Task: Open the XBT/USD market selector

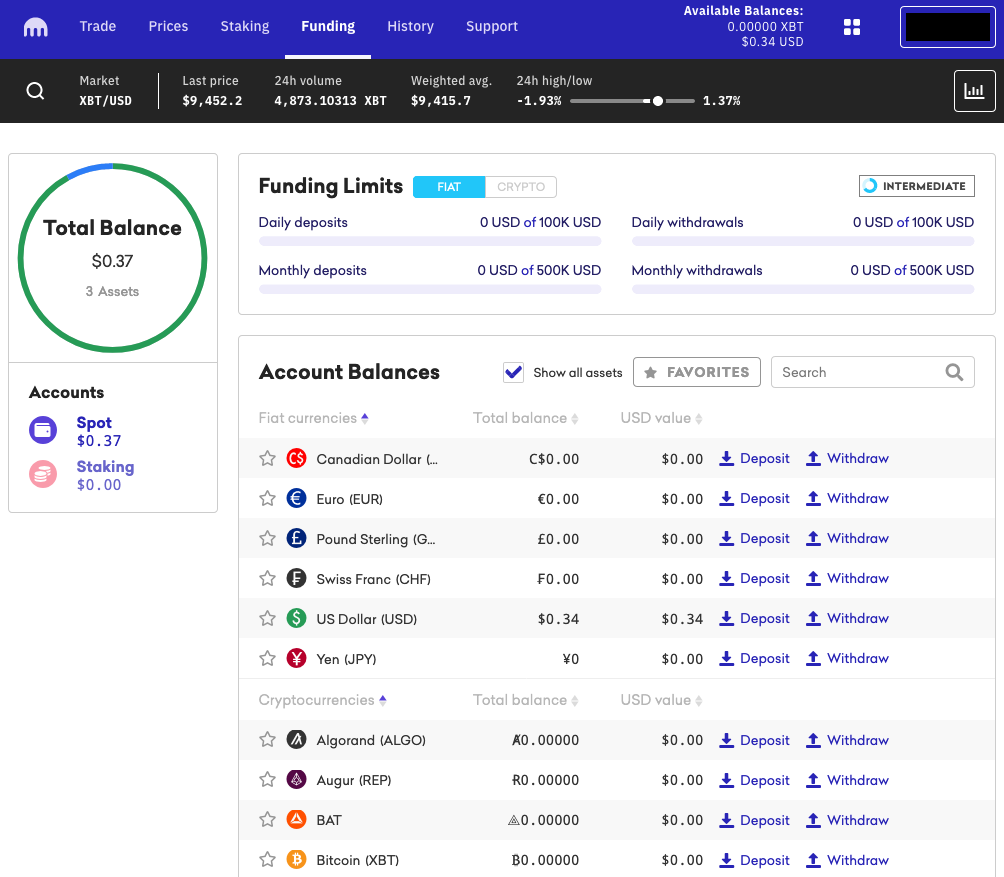Action: click(x=105, y=91)
